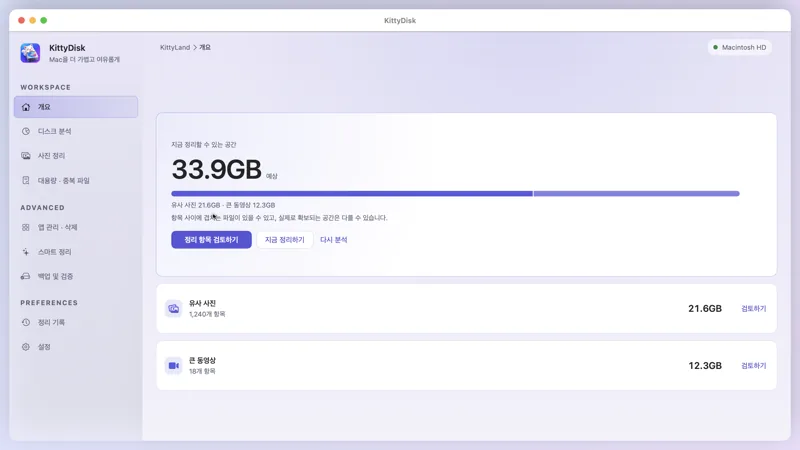Click the 12.3GB size value
The height and width of the screenshot is (450, 800).
(x=705, y=366)
